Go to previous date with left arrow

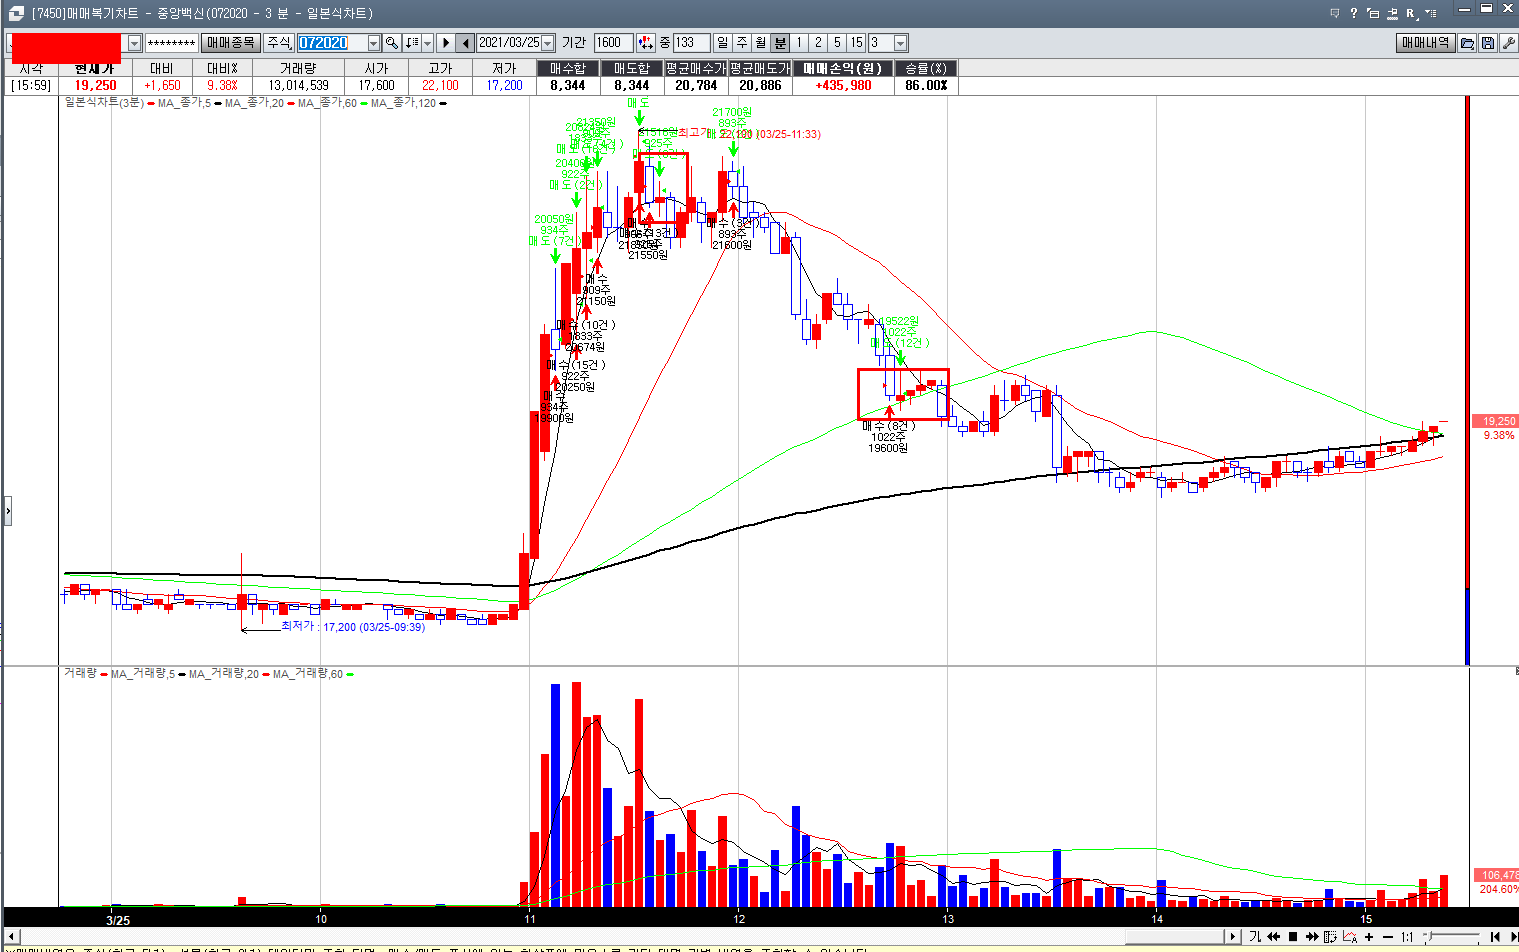click(x=465, y=43)
